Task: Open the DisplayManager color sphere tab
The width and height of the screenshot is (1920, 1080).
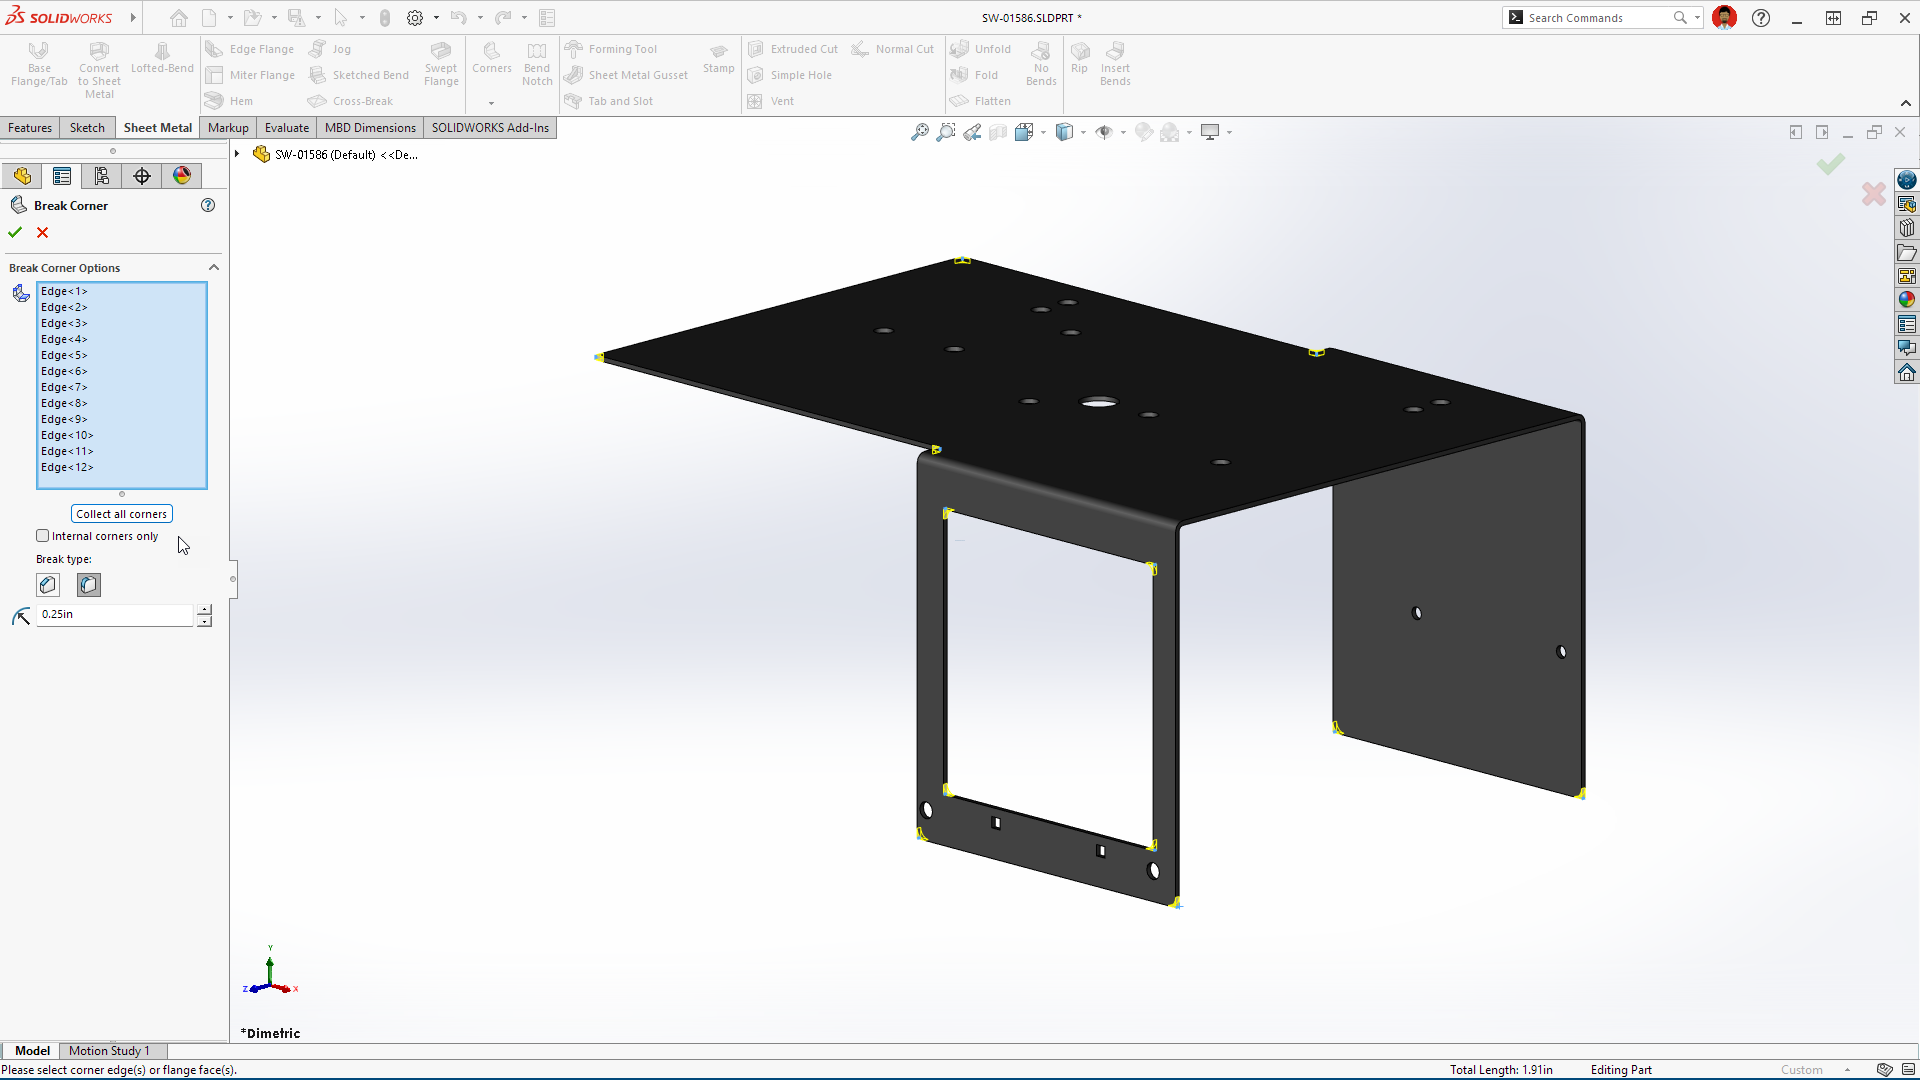Action: pyautogui.click(x=182, y=176)
